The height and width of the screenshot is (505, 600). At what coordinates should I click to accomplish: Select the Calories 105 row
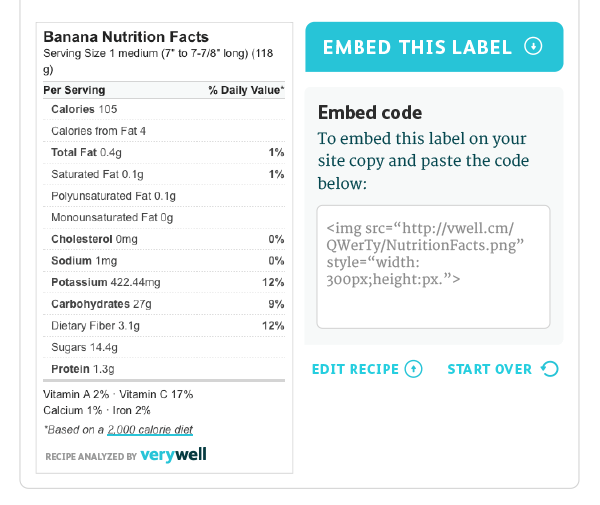coord(164,109)
